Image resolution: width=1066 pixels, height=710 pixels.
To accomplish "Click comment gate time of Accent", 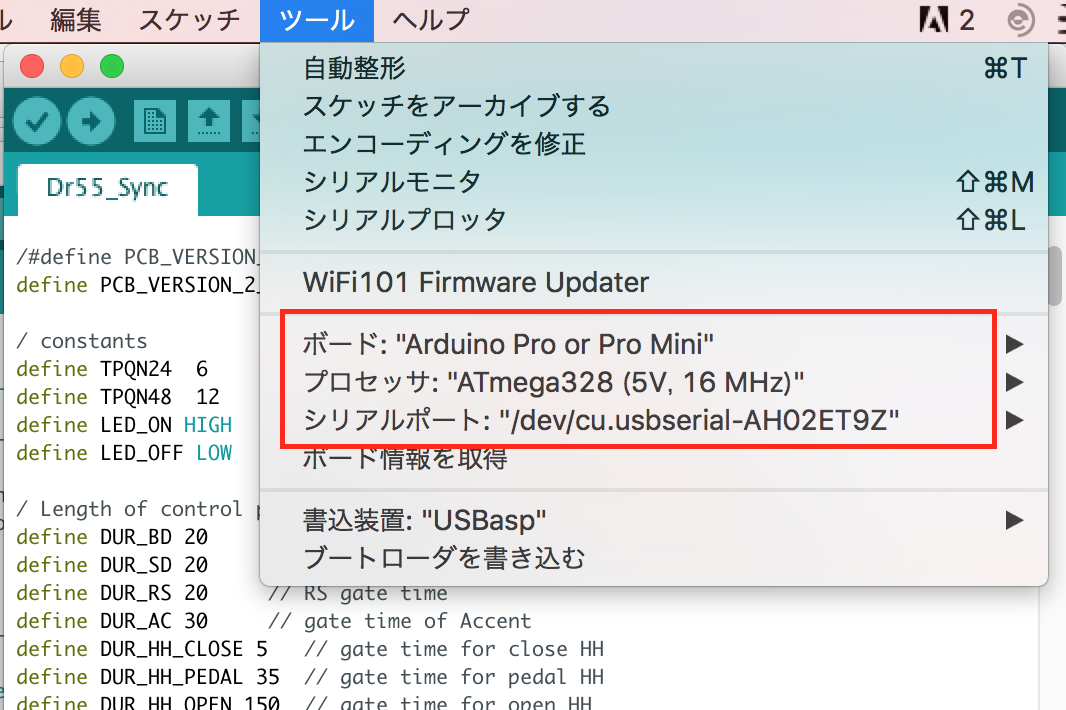I will tap(400, 621).
